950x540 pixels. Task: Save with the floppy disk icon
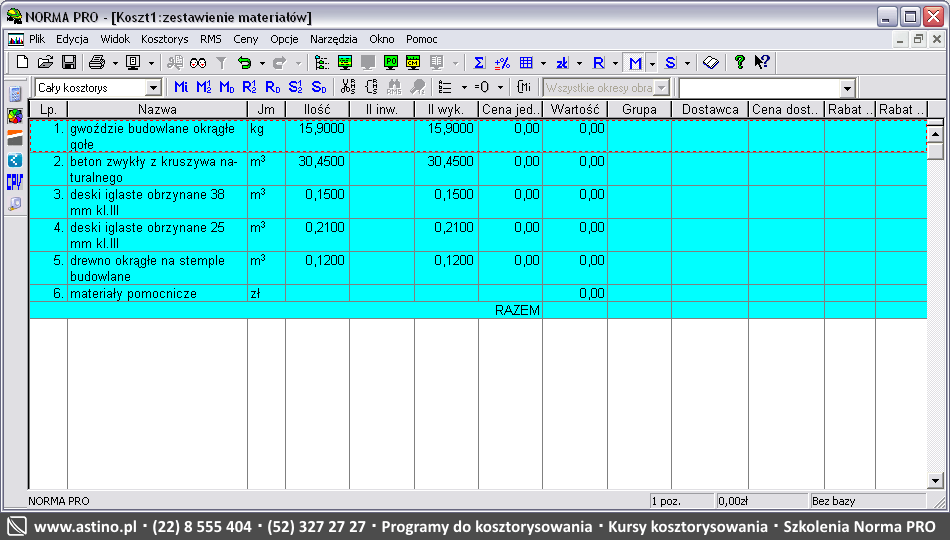point(69,62)
